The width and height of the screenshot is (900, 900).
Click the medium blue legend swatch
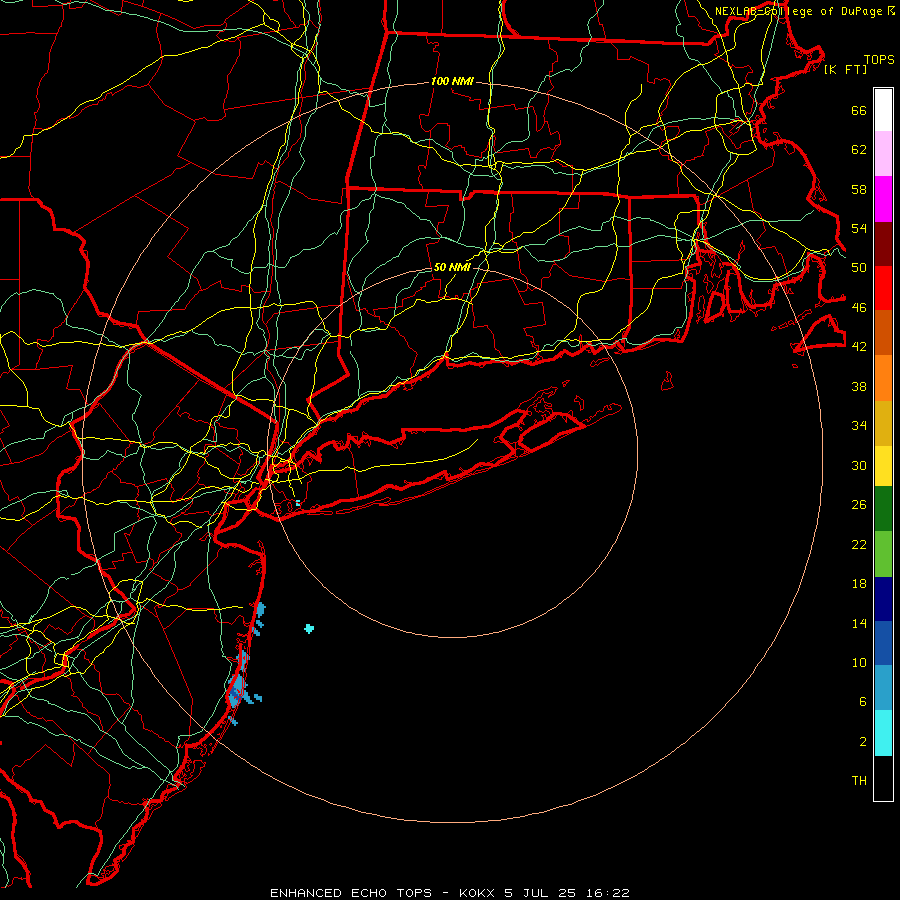(x=883, y=643)
